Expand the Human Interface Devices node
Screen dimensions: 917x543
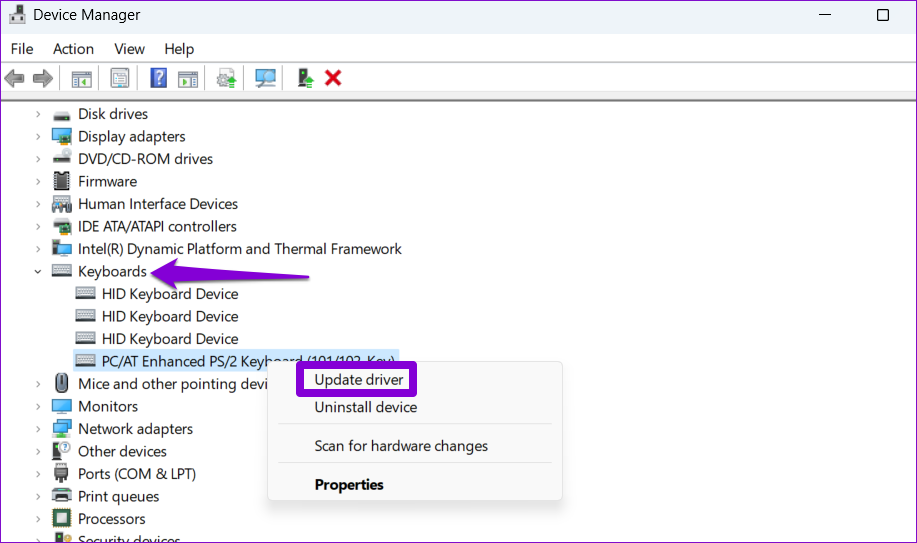[38, 204]
